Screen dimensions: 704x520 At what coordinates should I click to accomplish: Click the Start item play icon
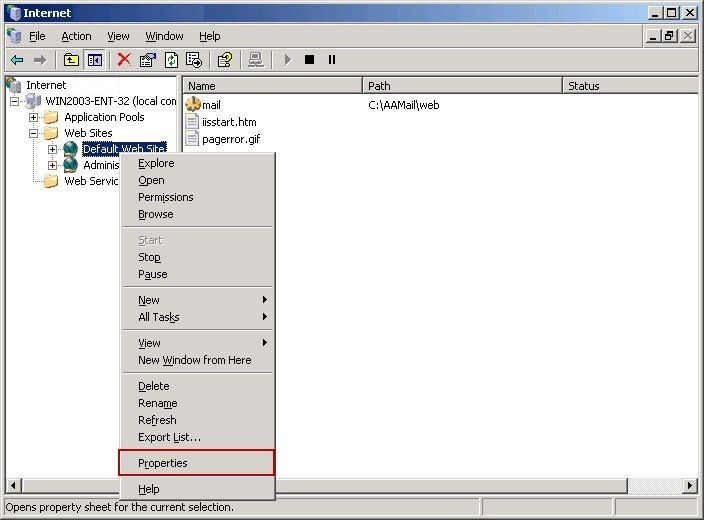coord(287,59)
